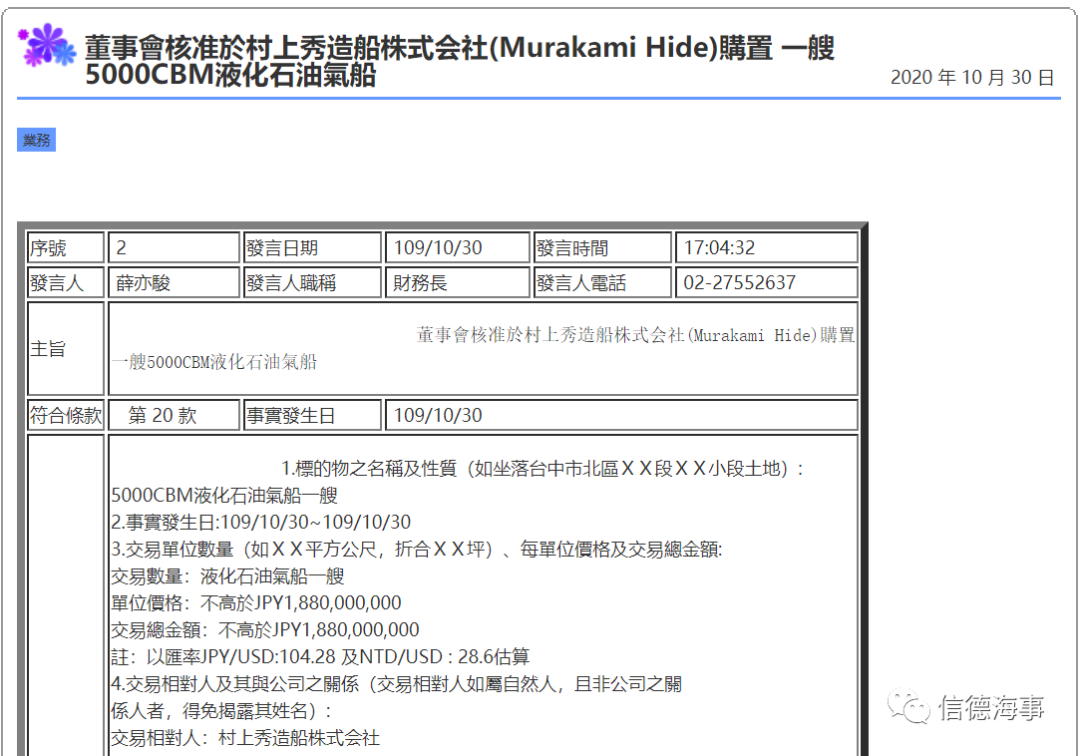The width and height of the screenshot is (1080, 756).
Task: Click the 事實發生日 value 109/10/30
Action: click(x=621, y=415)
